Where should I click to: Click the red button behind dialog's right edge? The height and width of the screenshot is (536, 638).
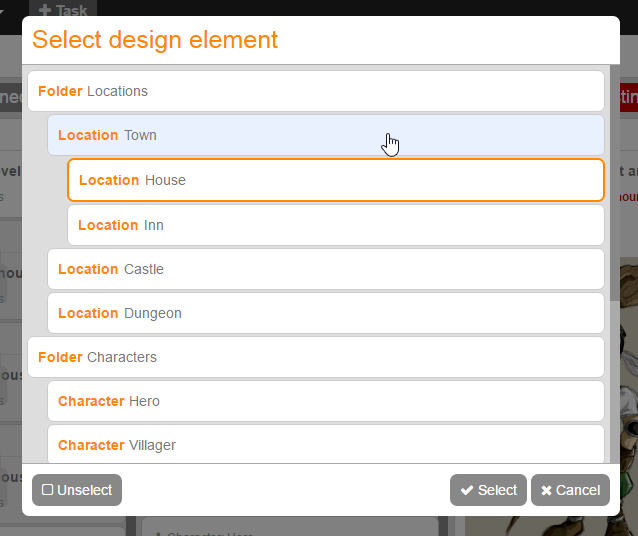pyautogui.click(x=628, y=97)
